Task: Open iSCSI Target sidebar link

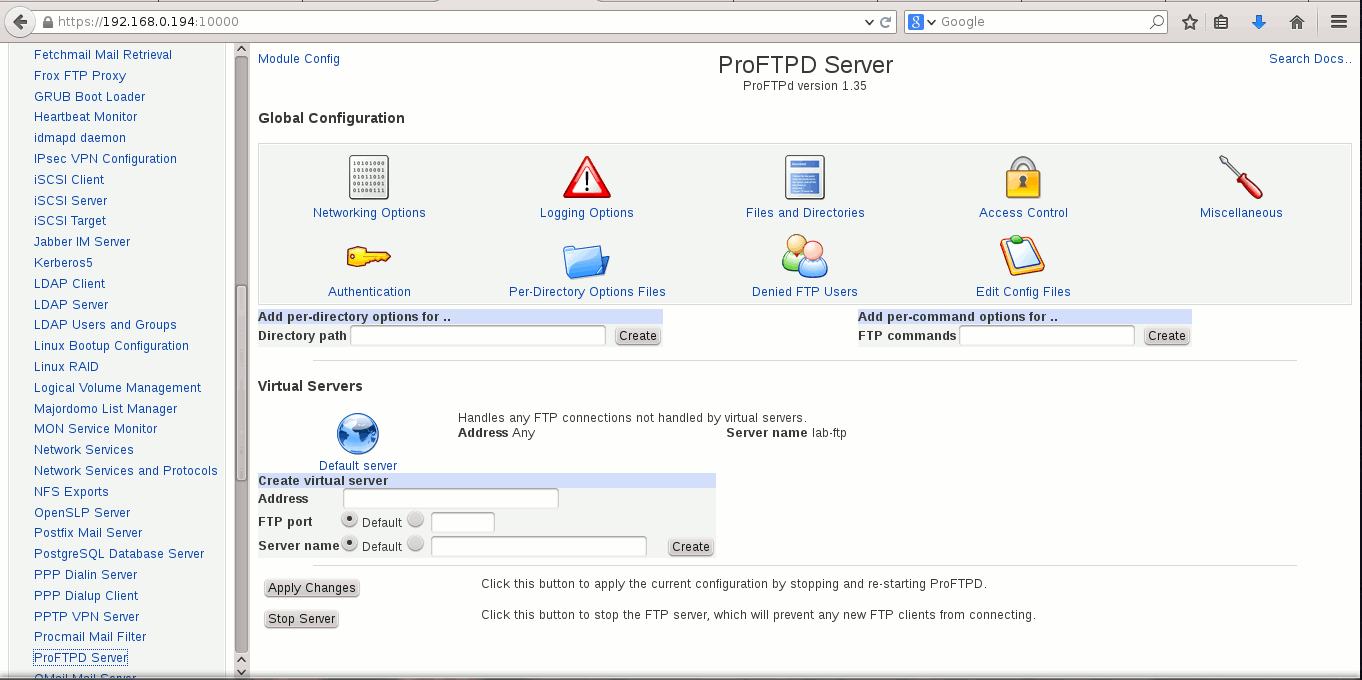Action: click(x=70, y=221)
